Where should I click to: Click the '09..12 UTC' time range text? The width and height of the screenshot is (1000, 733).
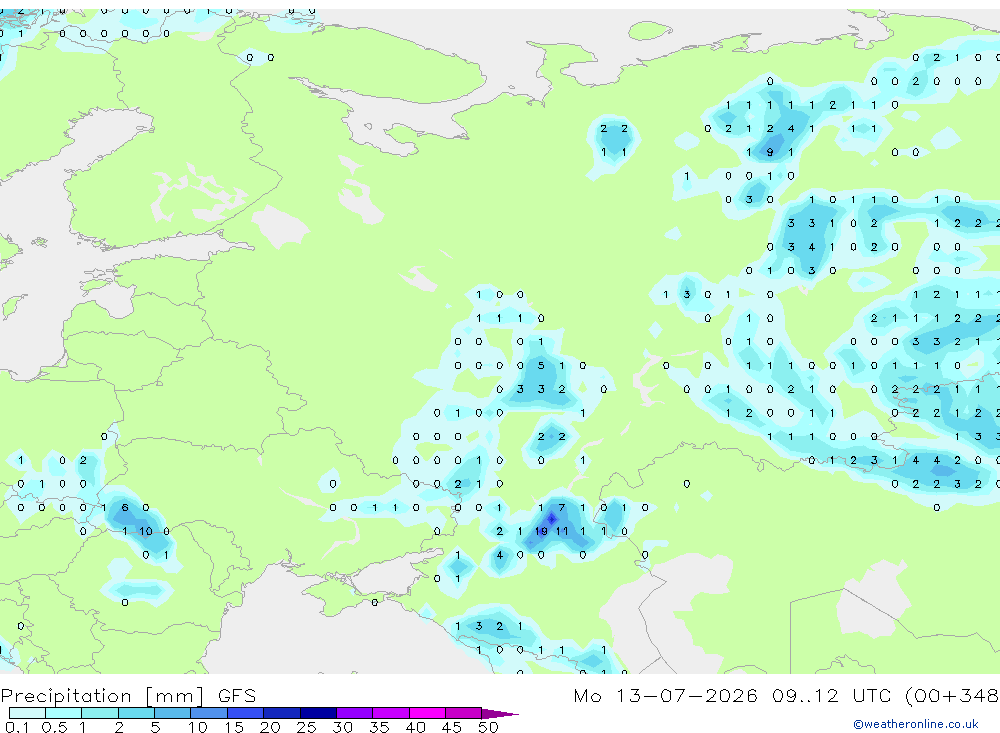[x=831, y=695]
